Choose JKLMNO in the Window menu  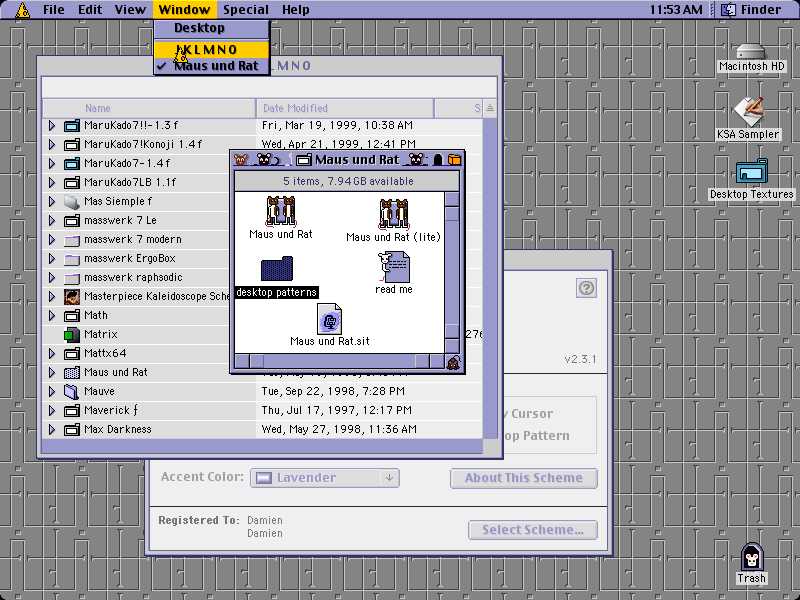[x=212, y=49]
